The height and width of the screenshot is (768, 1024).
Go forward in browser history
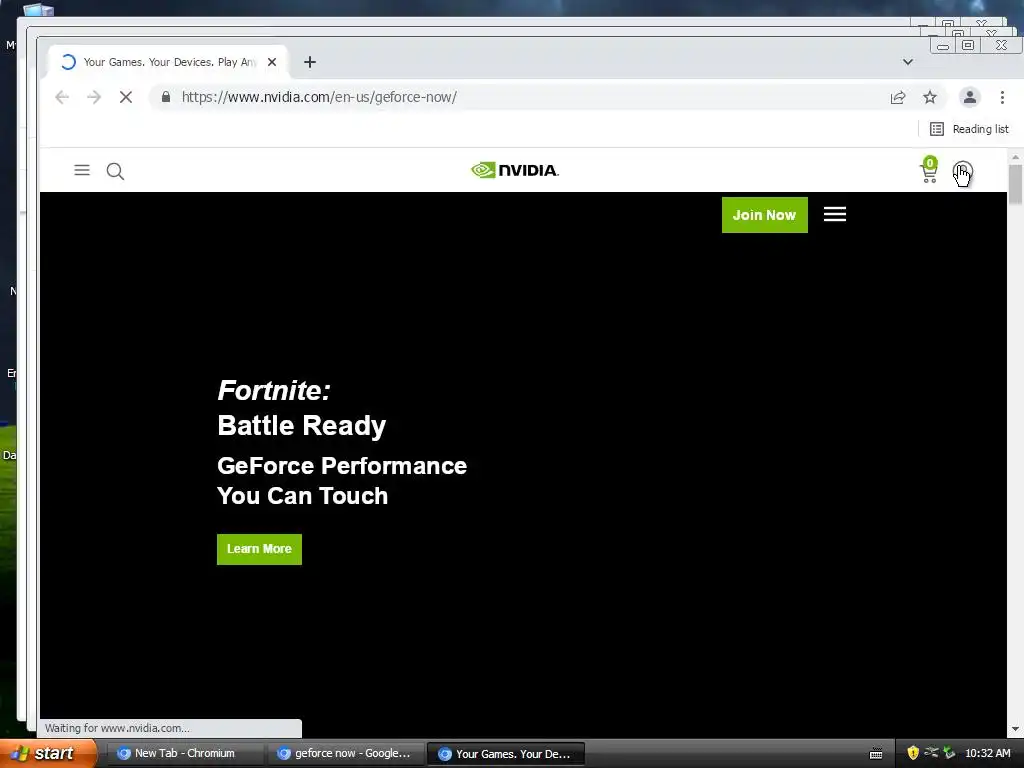pyautogui.click(x=94, y=97)
